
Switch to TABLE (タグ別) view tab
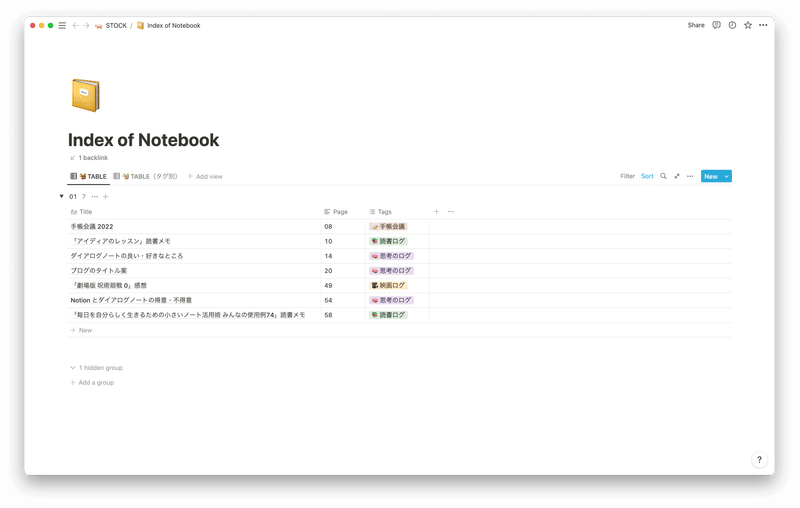pyautogui.click(x=145, y=176)
